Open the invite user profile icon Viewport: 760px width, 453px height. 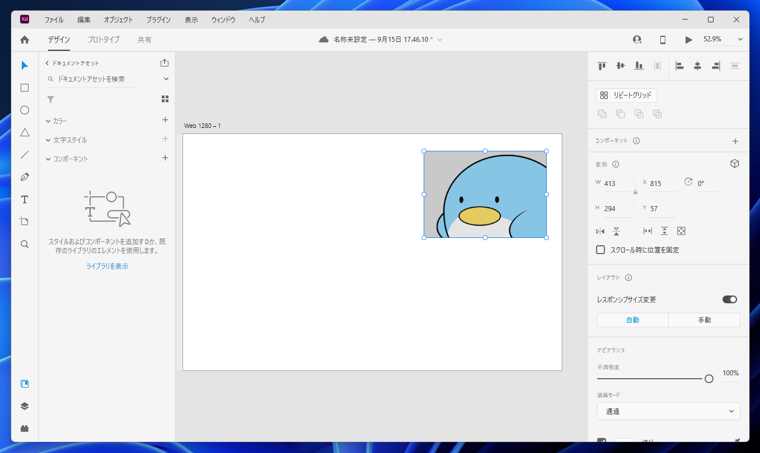pos(637,40)
